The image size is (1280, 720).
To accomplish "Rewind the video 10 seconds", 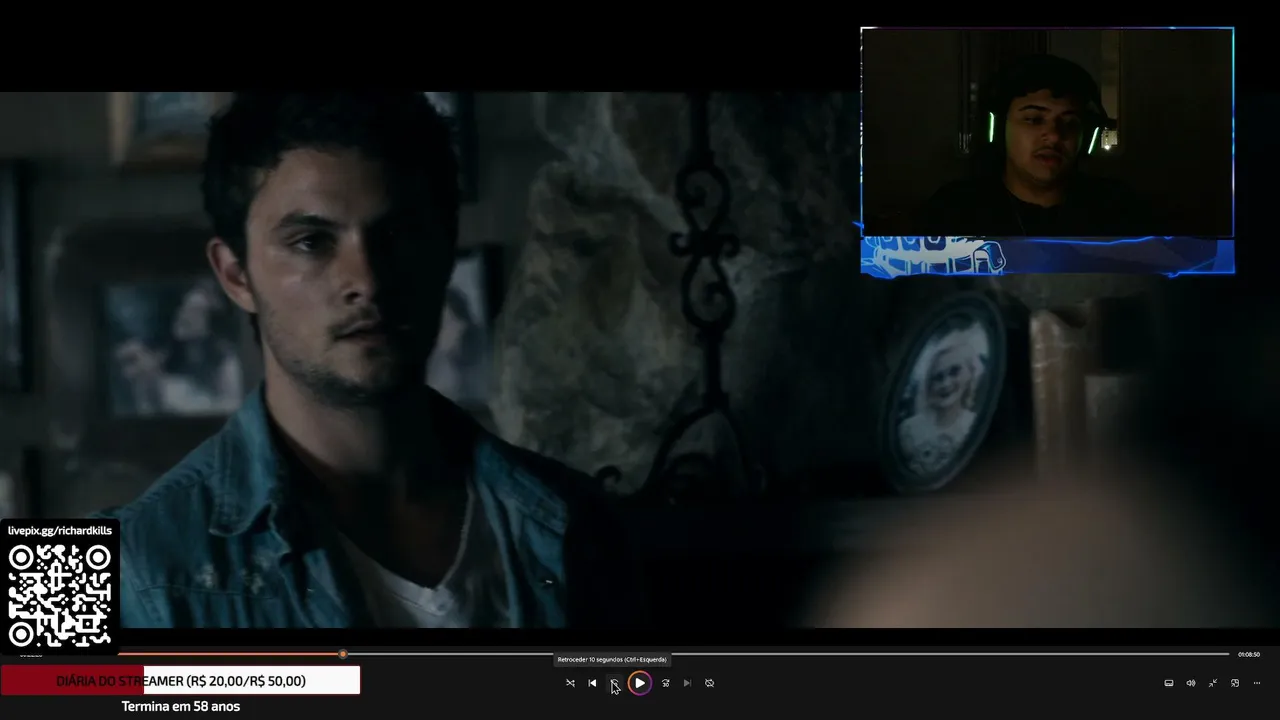I will click(x=614, y=683).
